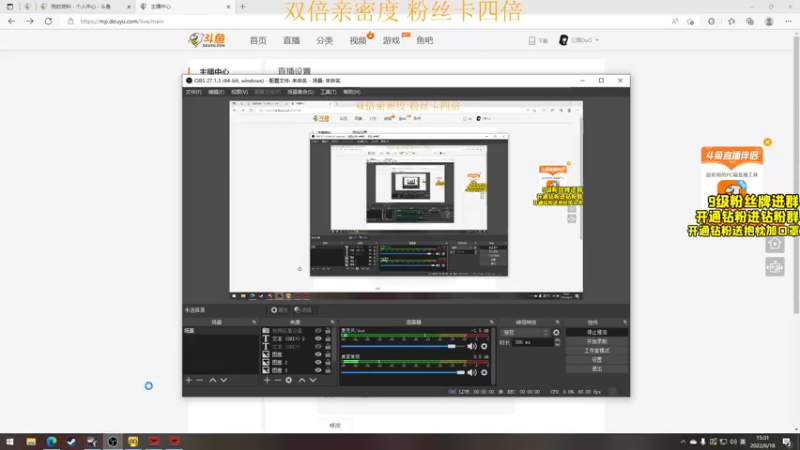This screenshot has width=800, height=450.
Task: Open Steam from the taskbar
Action: click(72, 441)
